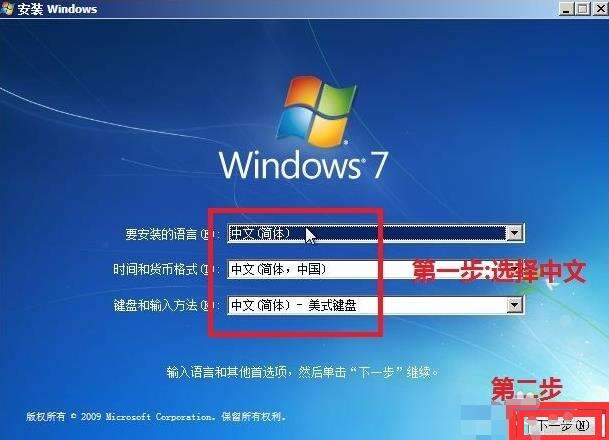Close the 安装 Windows setup window
Viewport: 609px width, 440px height.
point(600,8)
